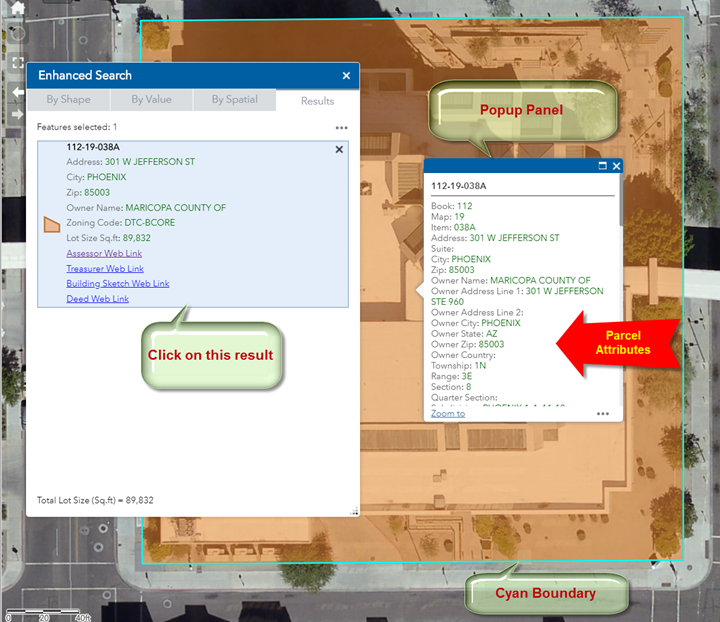Remove result 112-19-038A from list
This screenshot has height=622, width=720.
coord(339,149)
